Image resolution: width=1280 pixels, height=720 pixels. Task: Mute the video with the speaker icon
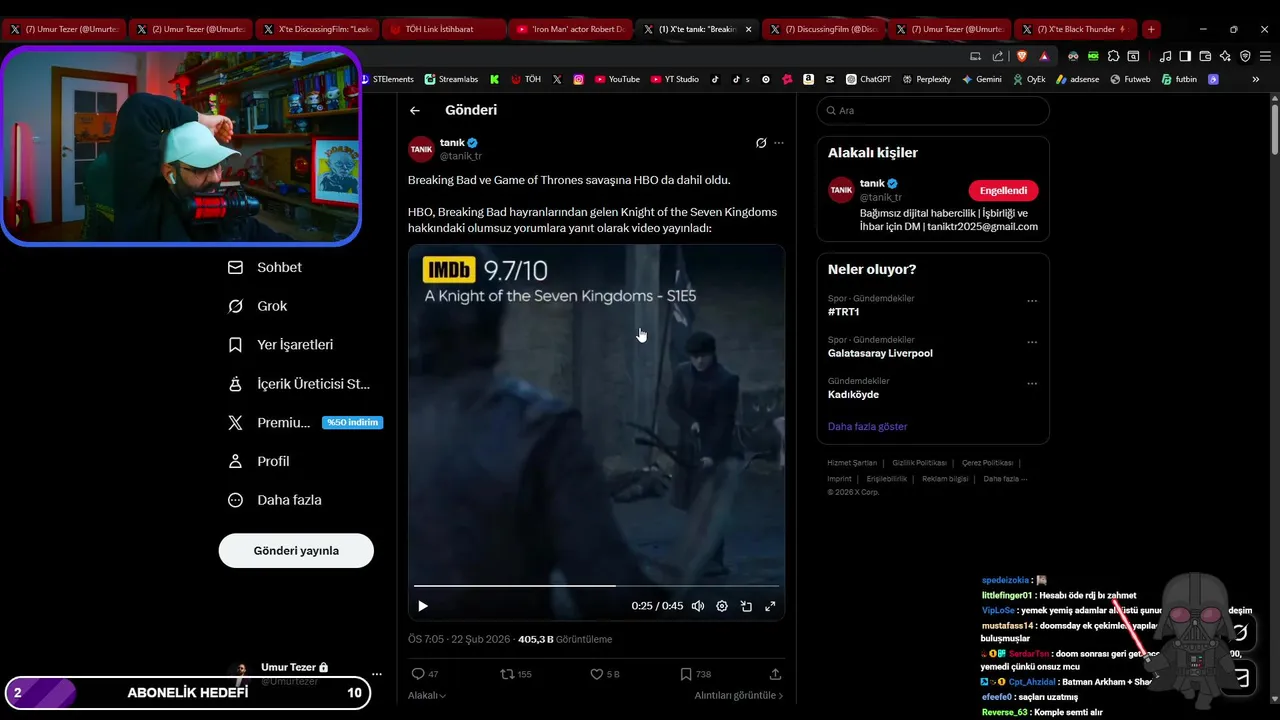pyautogui.click(x=698, y=606)
